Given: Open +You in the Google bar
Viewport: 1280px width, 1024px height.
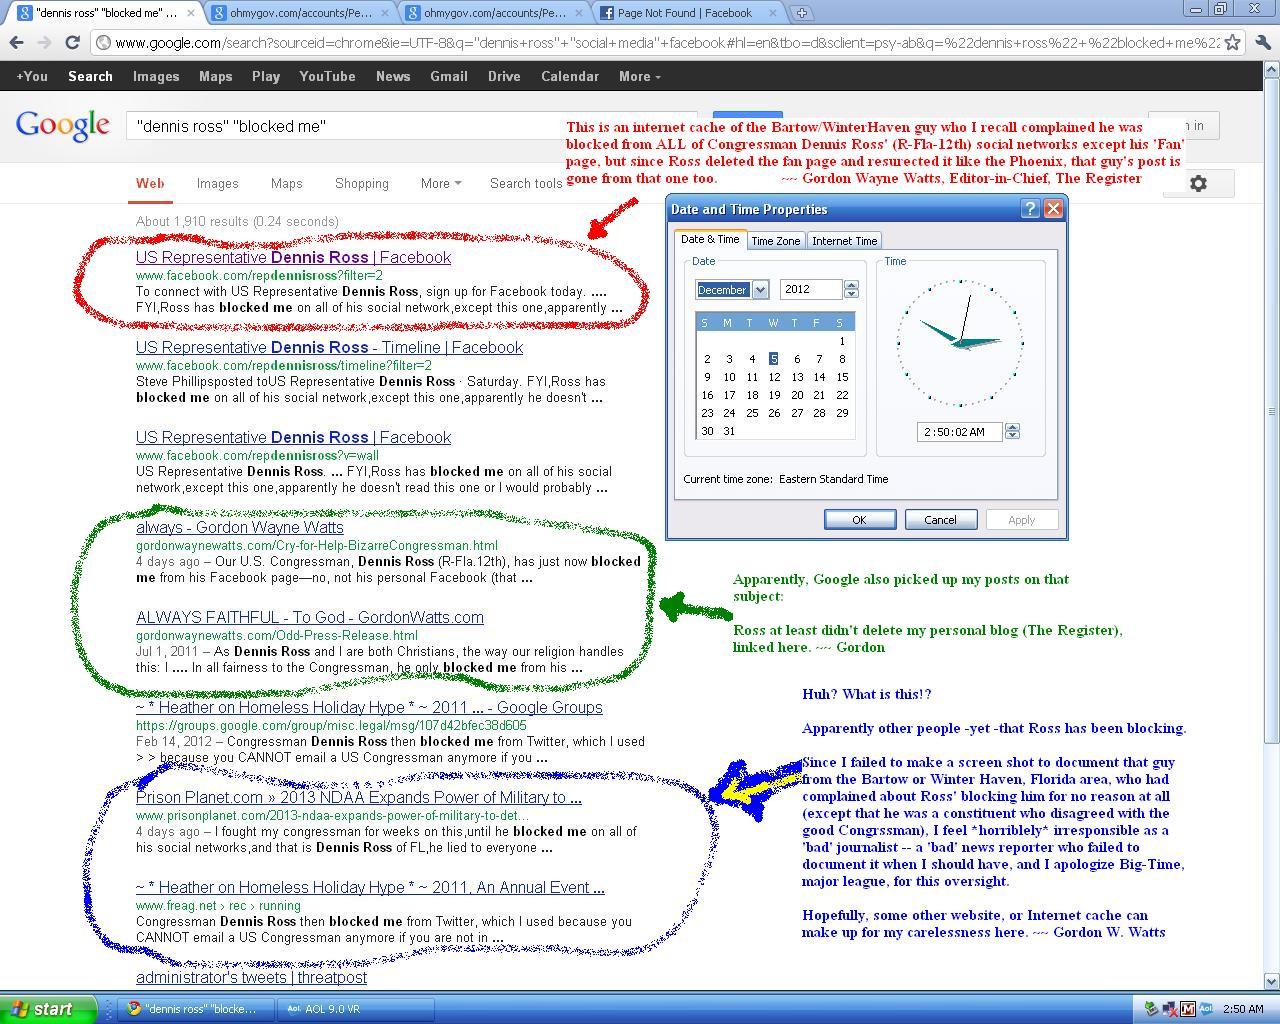Looking at the screenshot, I should coord(31,76).
